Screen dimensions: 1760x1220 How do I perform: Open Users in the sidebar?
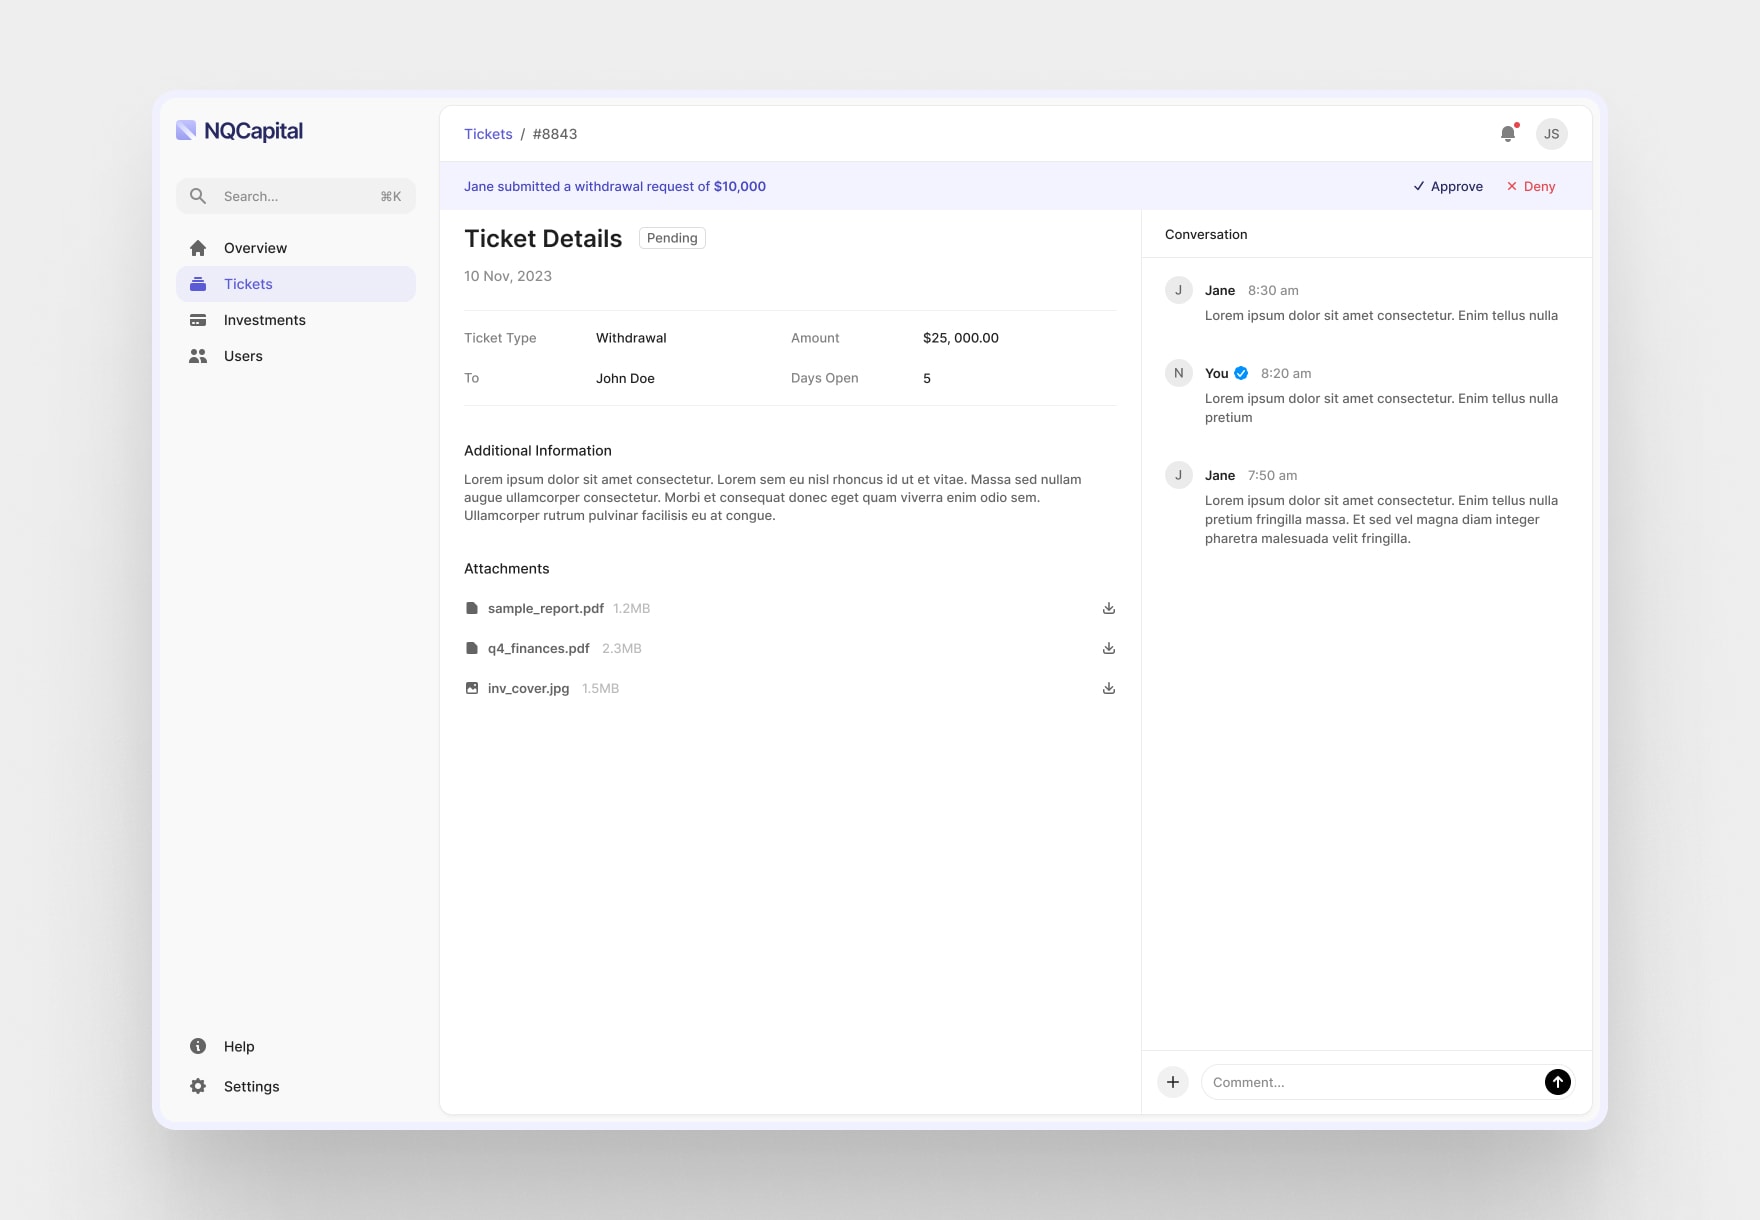pos(296,356)
